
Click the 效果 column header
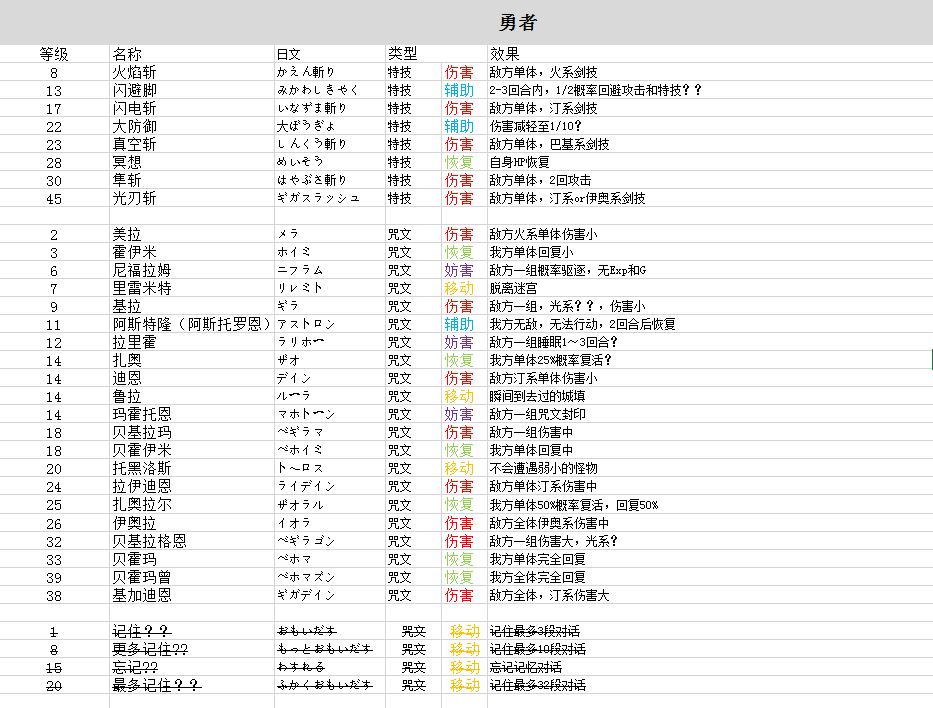click(x=505, y=54)
